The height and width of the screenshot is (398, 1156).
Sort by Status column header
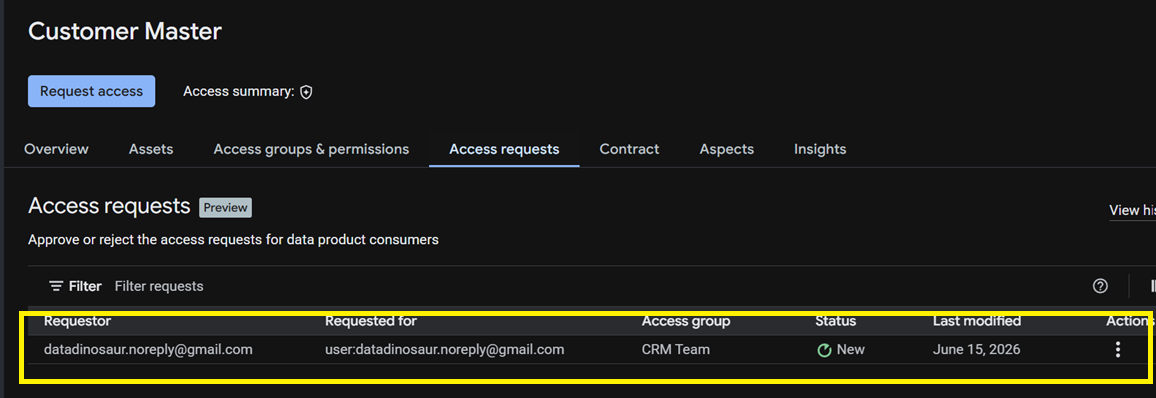point(836,321)
